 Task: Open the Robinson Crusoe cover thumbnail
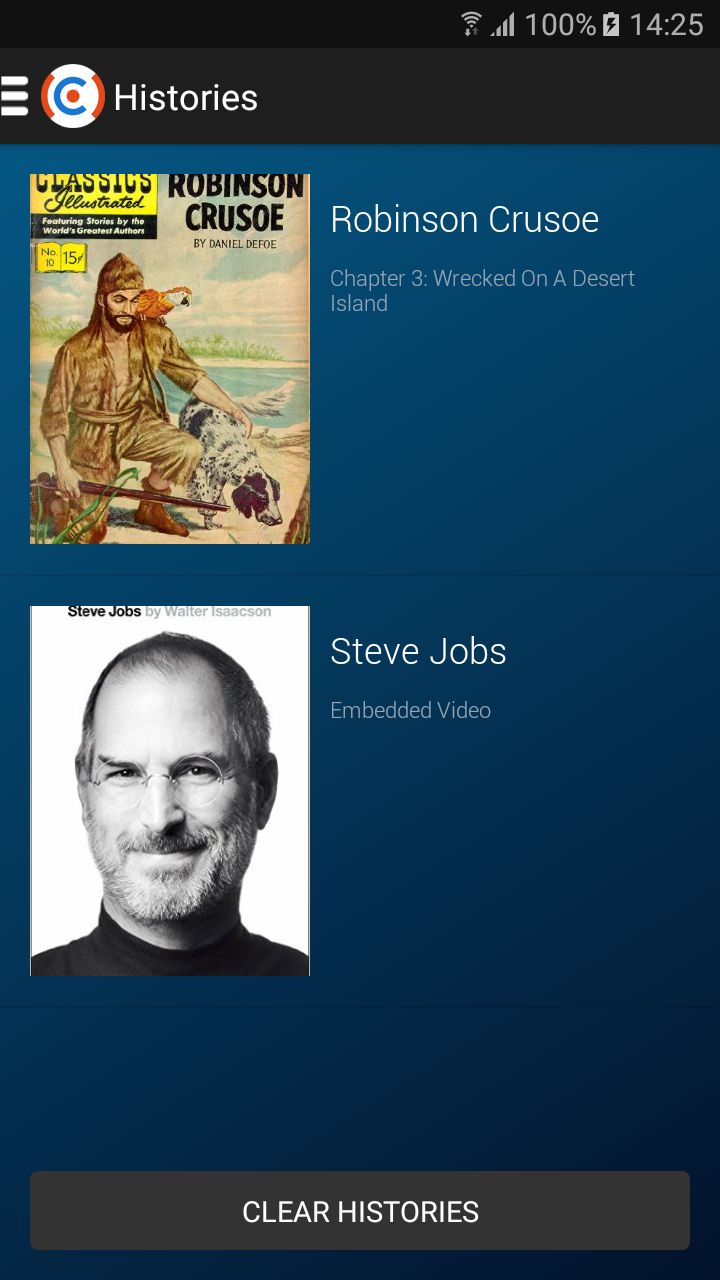[x=170, y=359]
